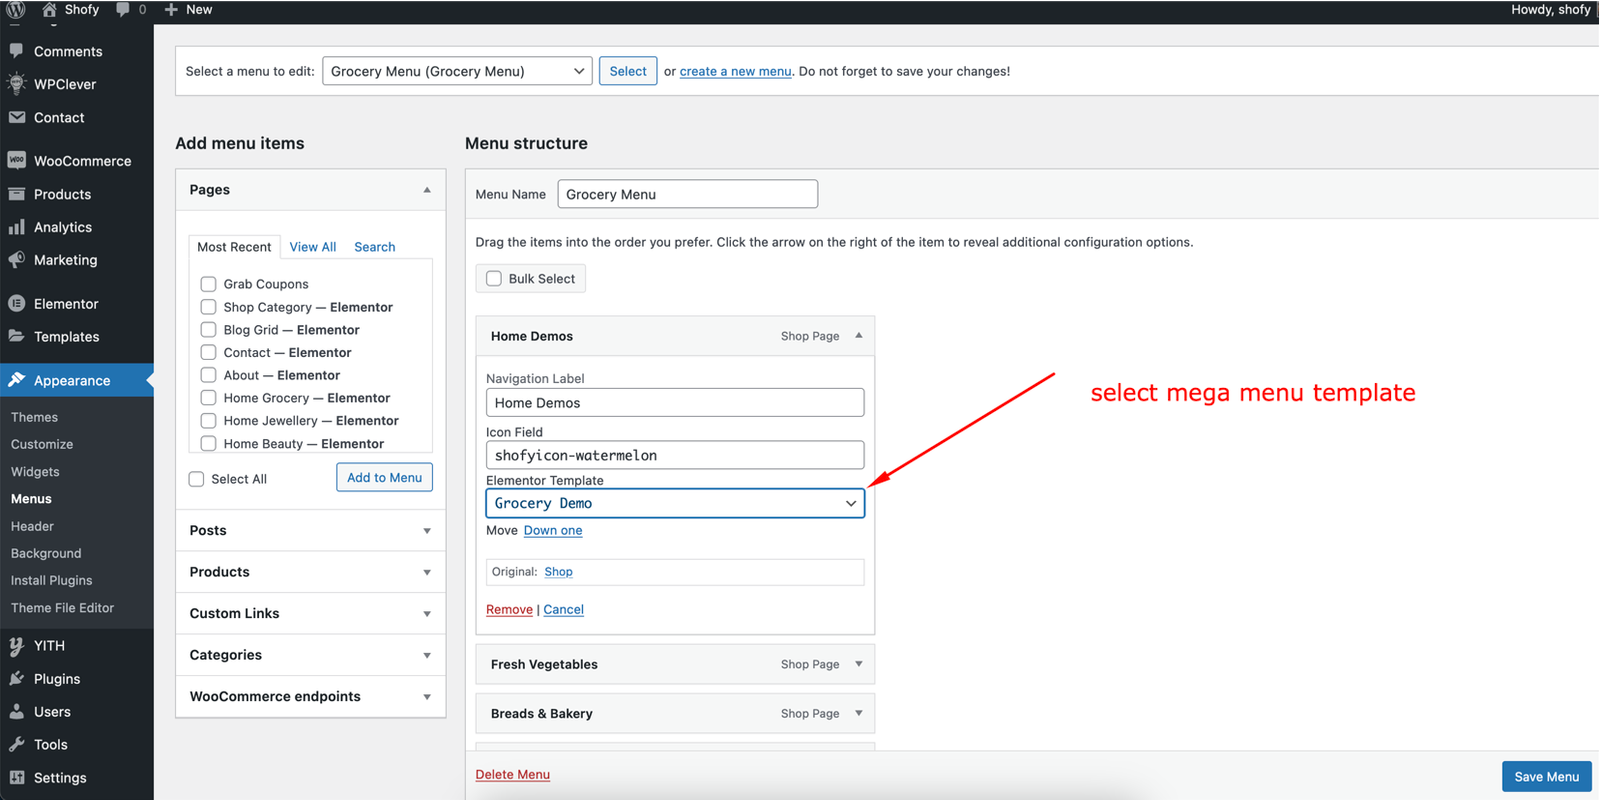Image resolution: width=1600 pixels, height=800 pixels.
Task: Open Elementor via its sidebar icon
Action: pyautogui.click(x=16, y=303)
